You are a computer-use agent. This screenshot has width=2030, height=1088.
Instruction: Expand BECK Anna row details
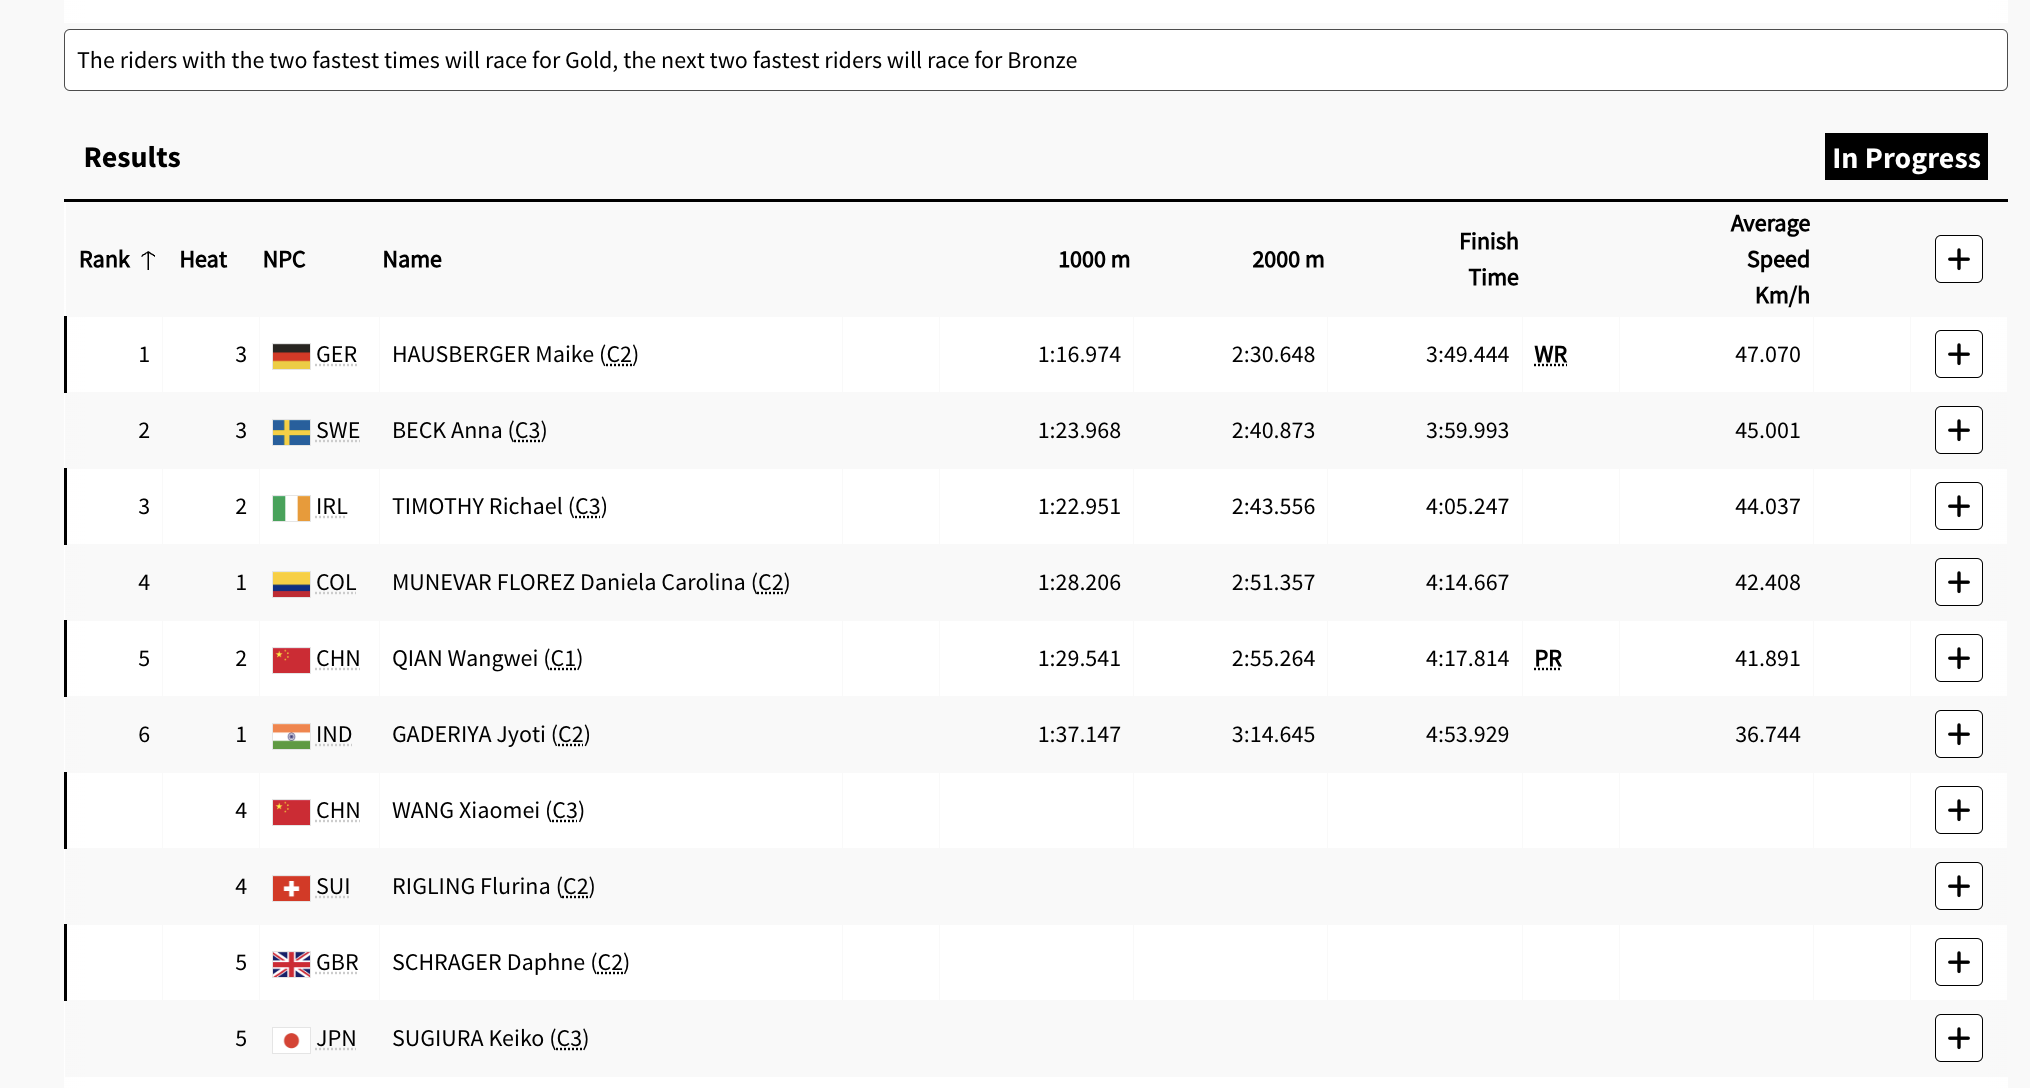(x=1958, y=431)
